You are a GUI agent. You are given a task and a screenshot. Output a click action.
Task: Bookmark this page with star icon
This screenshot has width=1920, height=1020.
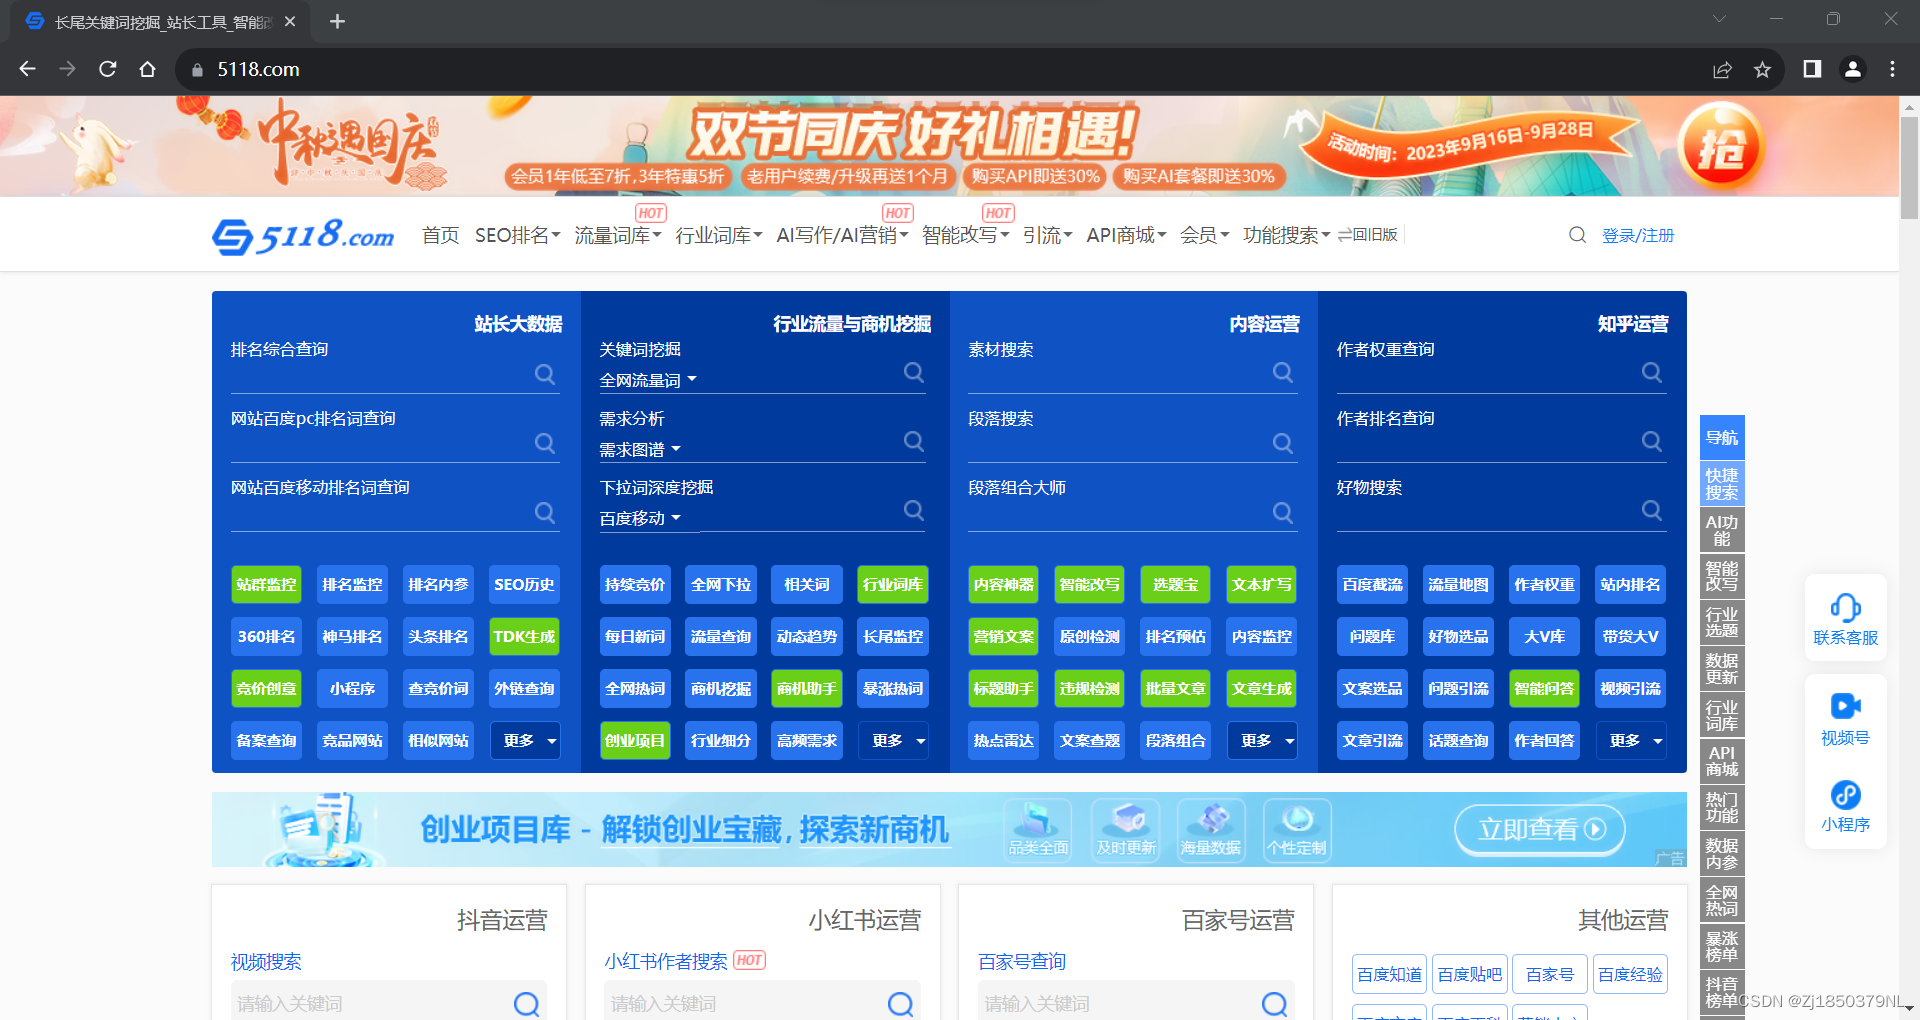1762,69
